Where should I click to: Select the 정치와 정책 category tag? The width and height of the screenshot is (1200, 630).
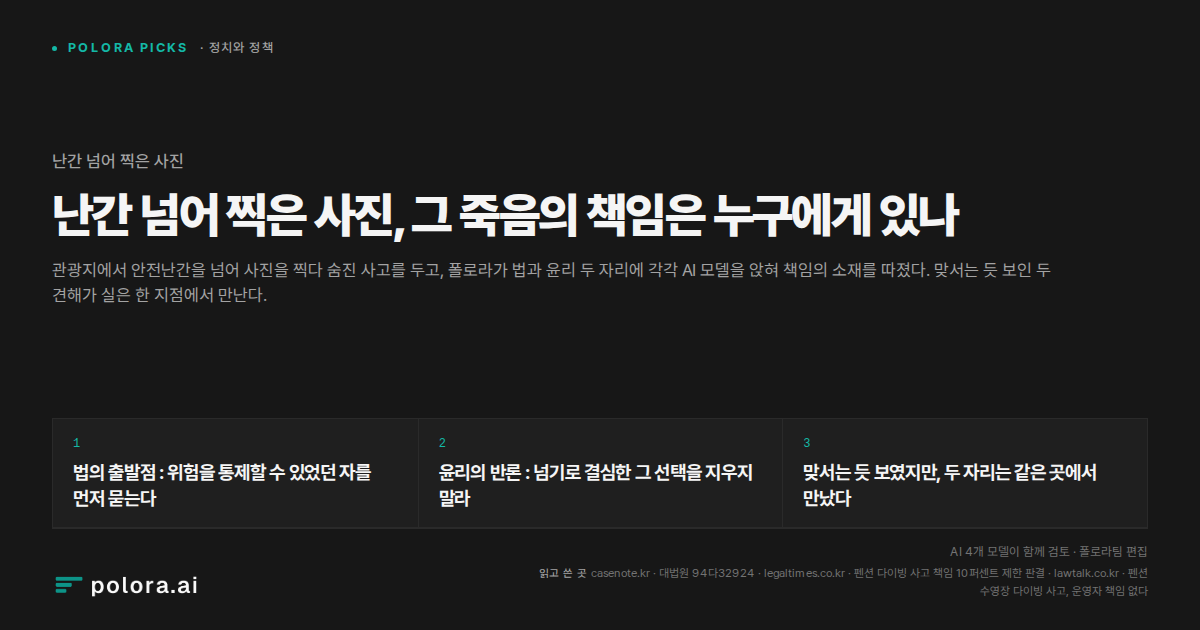pos(241,48)
